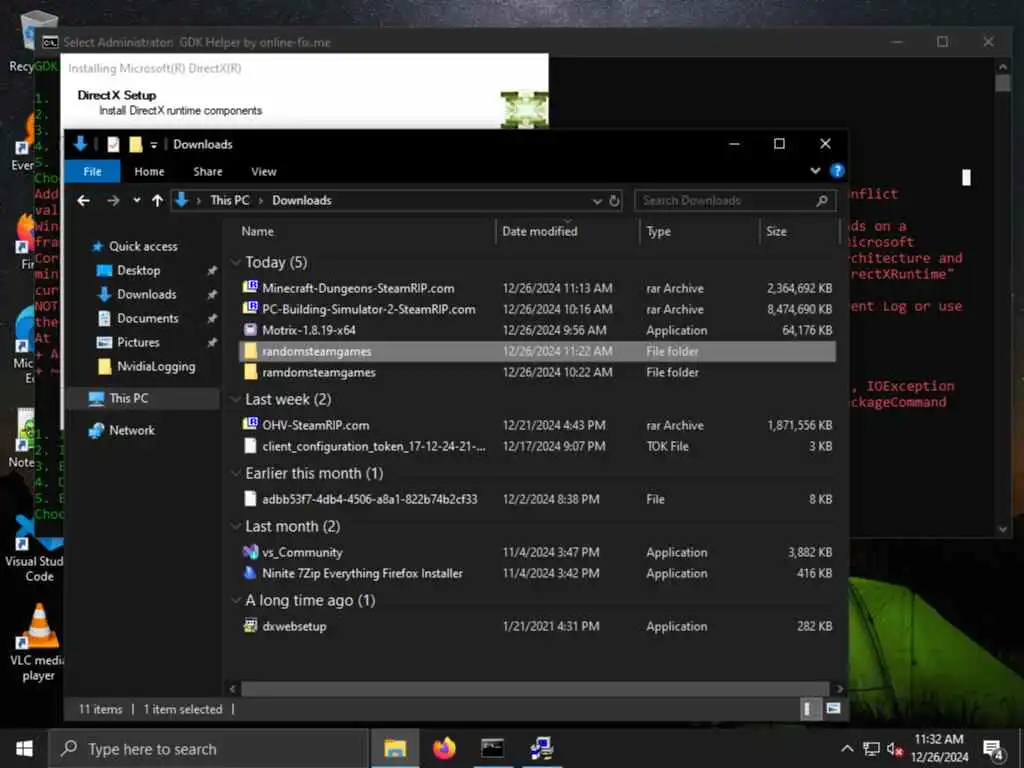Click the muted volume tray icon
Viewport: 1024px width, 768px height.
[x=895, y=749]
